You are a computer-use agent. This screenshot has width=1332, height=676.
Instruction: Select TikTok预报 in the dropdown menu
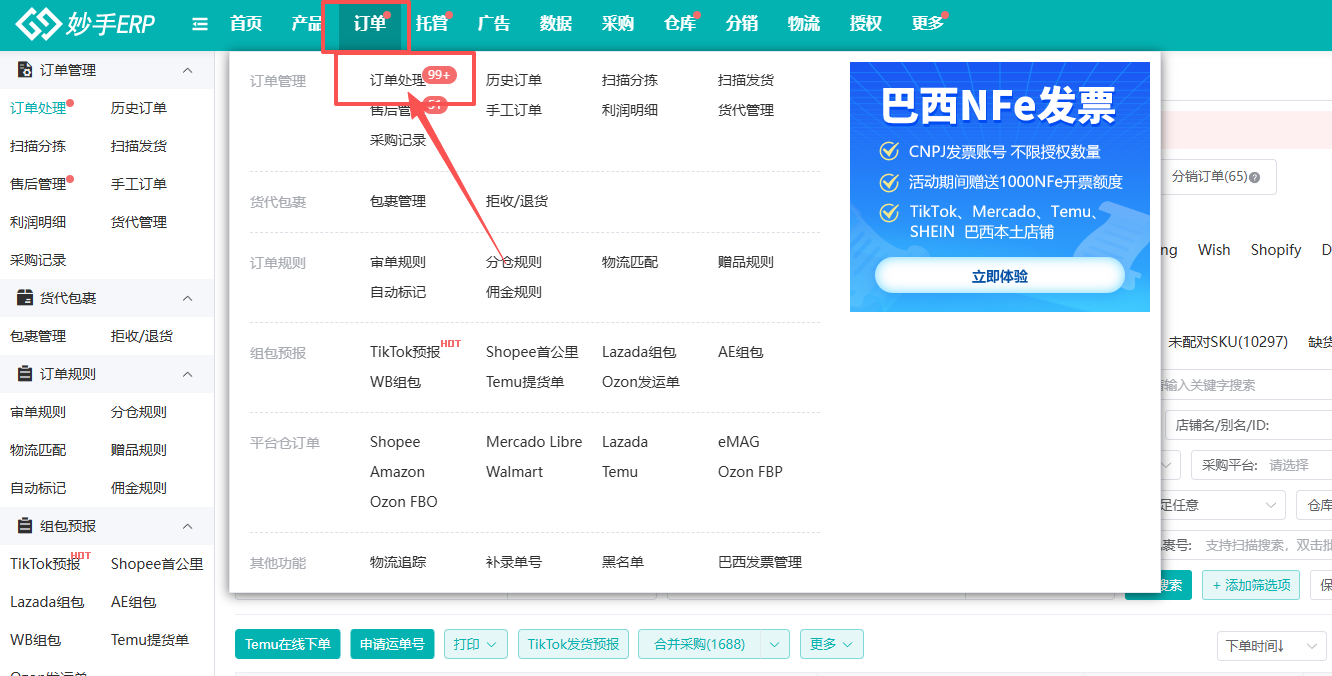[x=405, y=352]
